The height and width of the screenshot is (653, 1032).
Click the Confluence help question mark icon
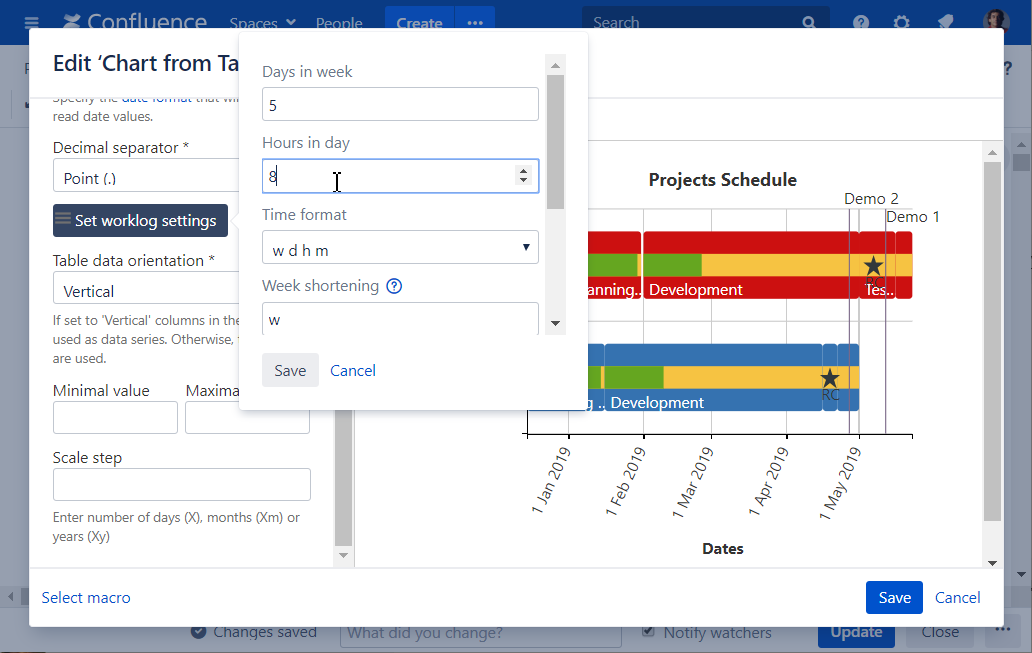861,22
